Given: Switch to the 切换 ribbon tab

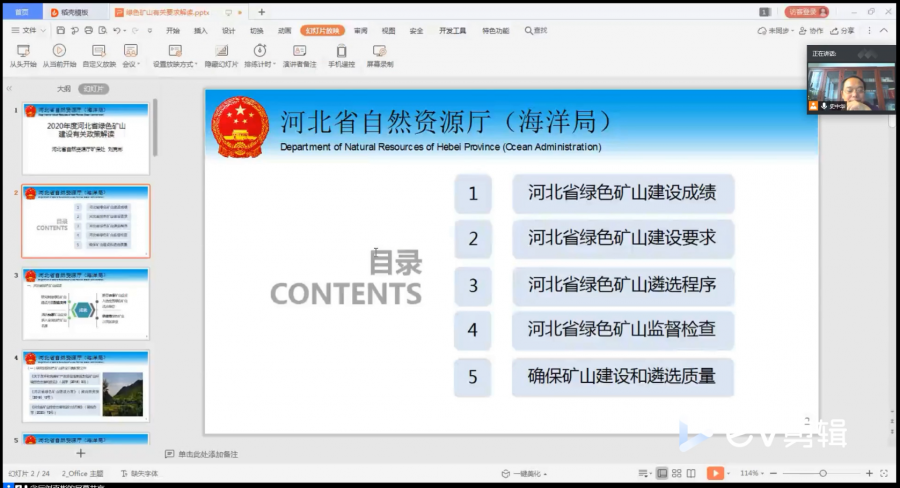Looking at the screenshot, I should 257,30.
